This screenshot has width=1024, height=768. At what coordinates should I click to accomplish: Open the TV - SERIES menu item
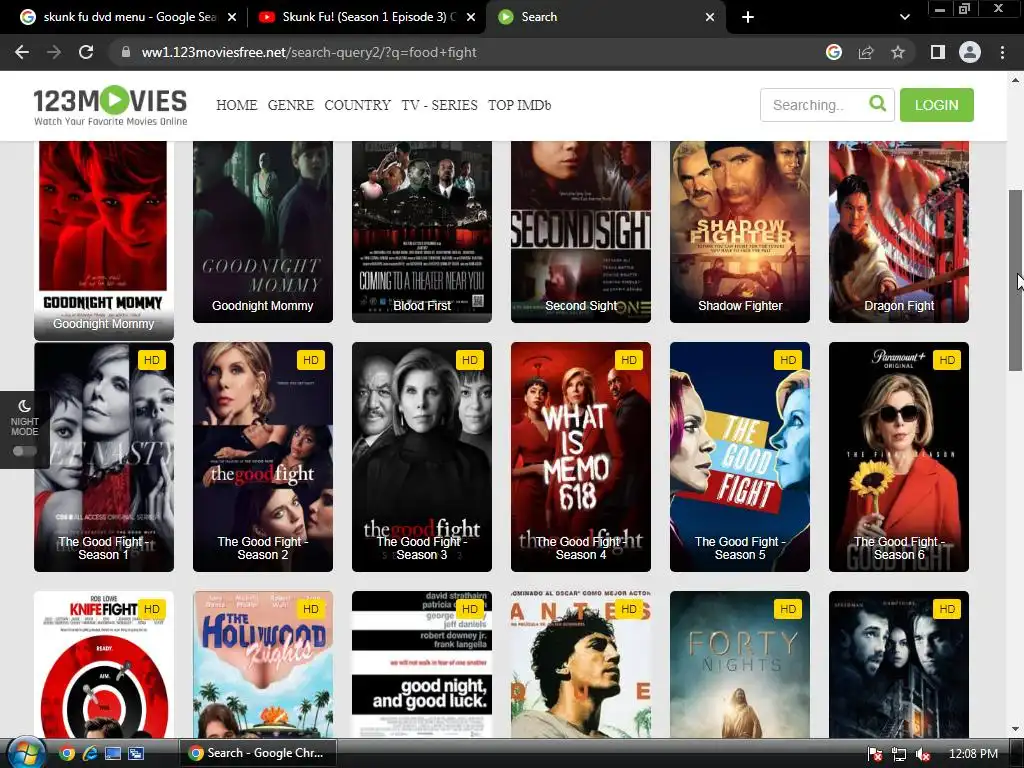click(x=439, y=105)
